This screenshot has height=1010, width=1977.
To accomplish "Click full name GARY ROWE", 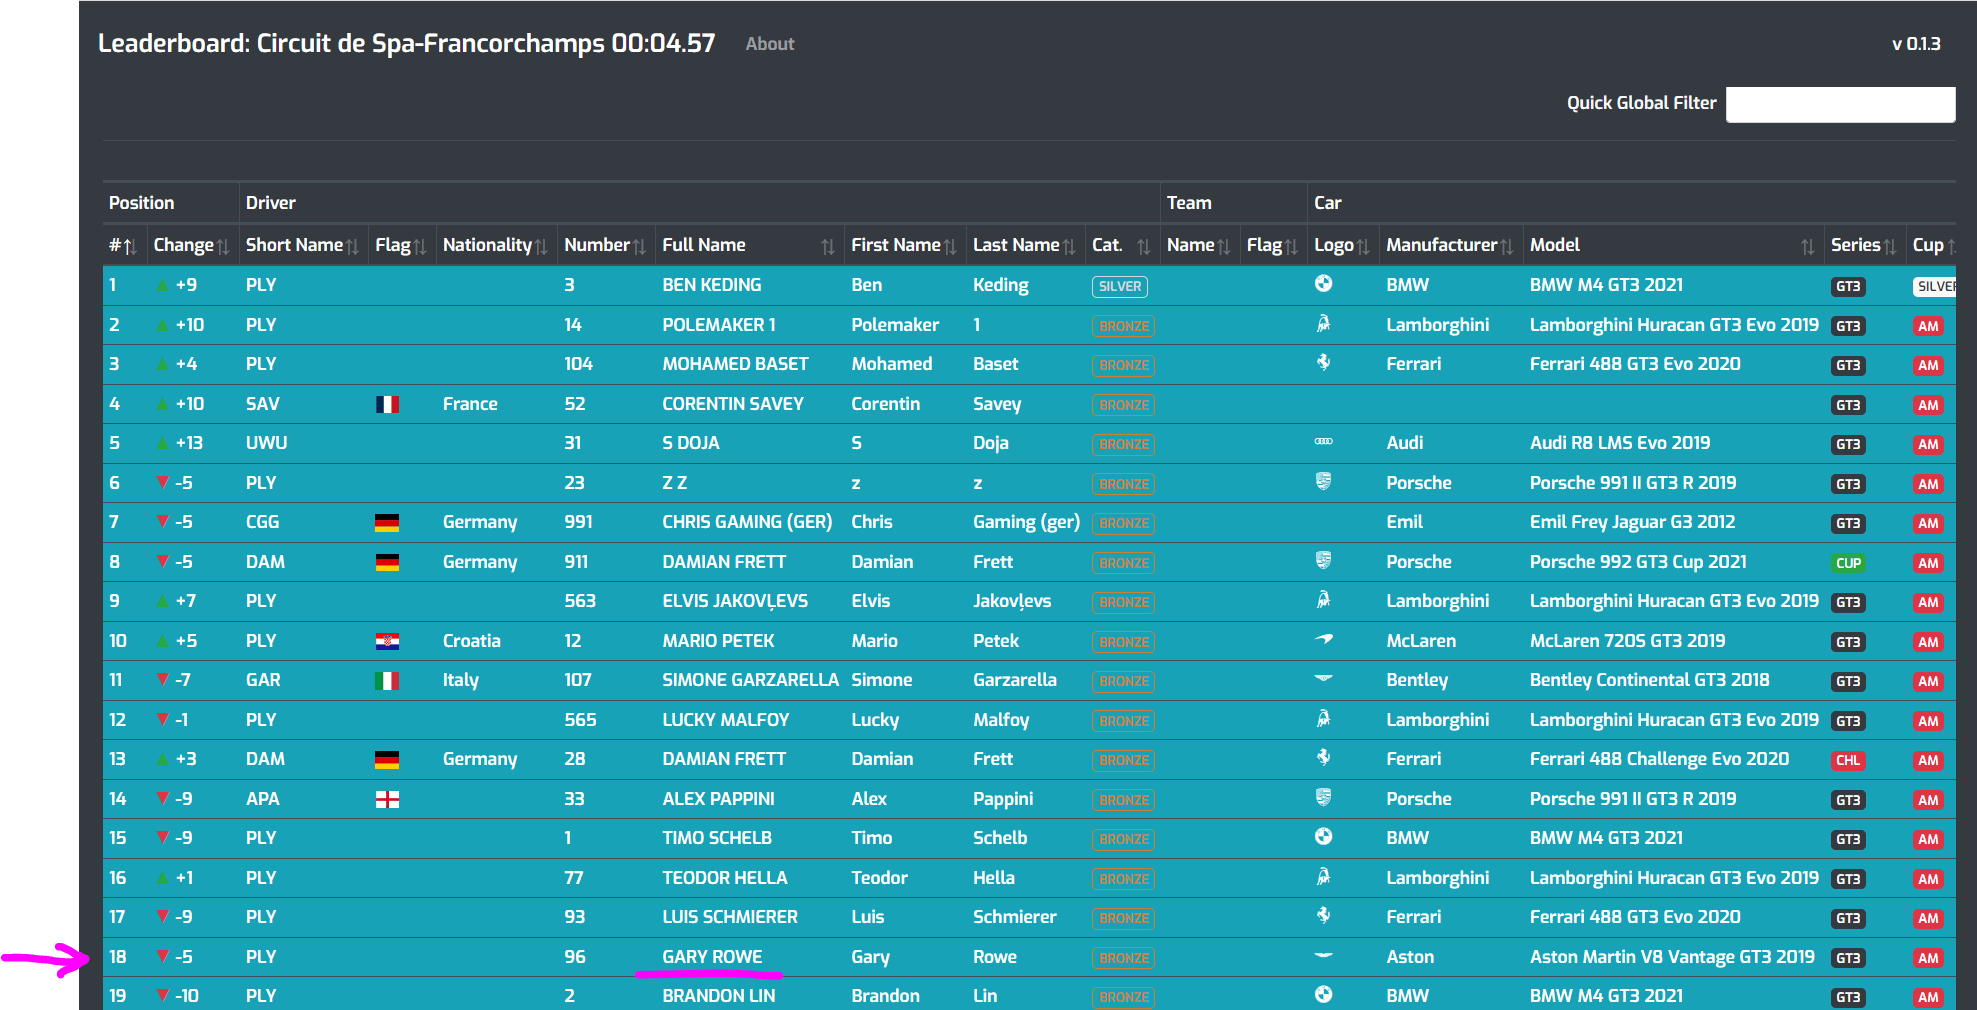I will [x=712, y=957].
